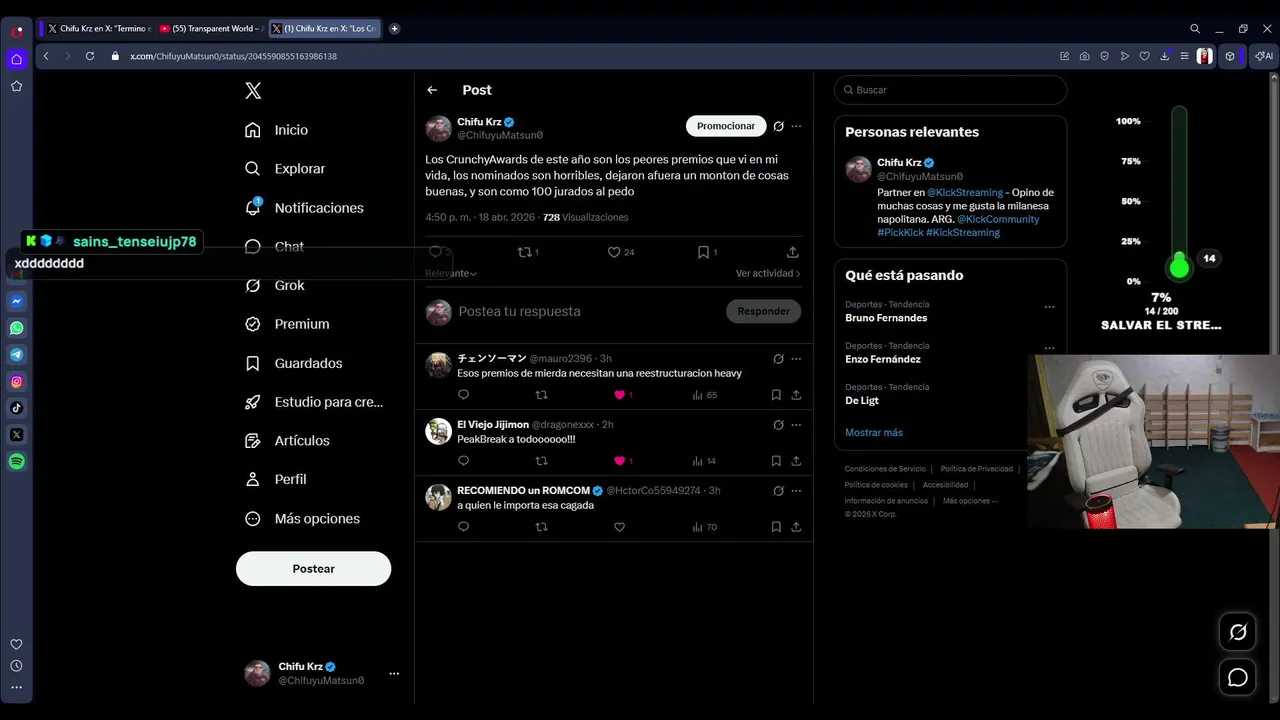Open Más opciones in left navigation
The width and height of the screenshot is (1280, 720).
(303, 518)
